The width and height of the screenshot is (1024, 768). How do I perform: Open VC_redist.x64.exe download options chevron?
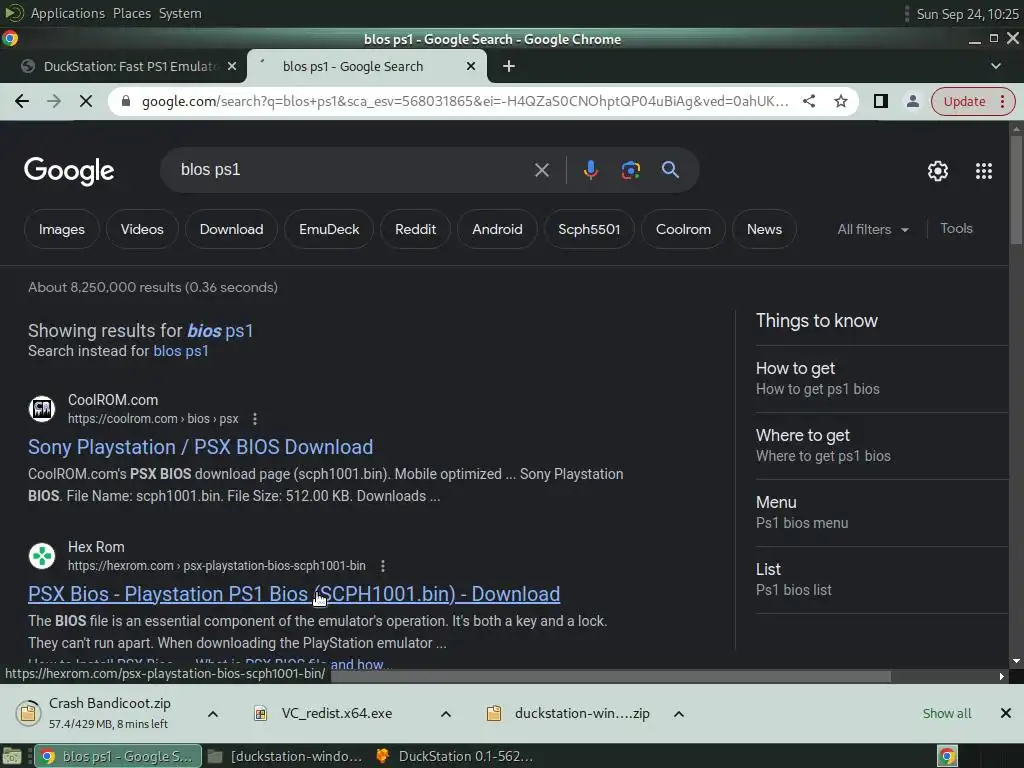click(x=446, y=714)
